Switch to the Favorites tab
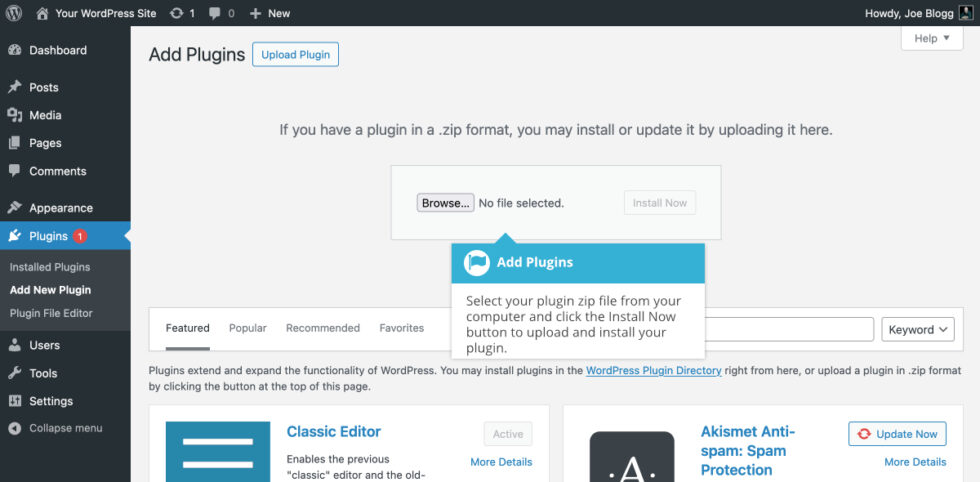This screenshot has width=980, height=482. 402,328
